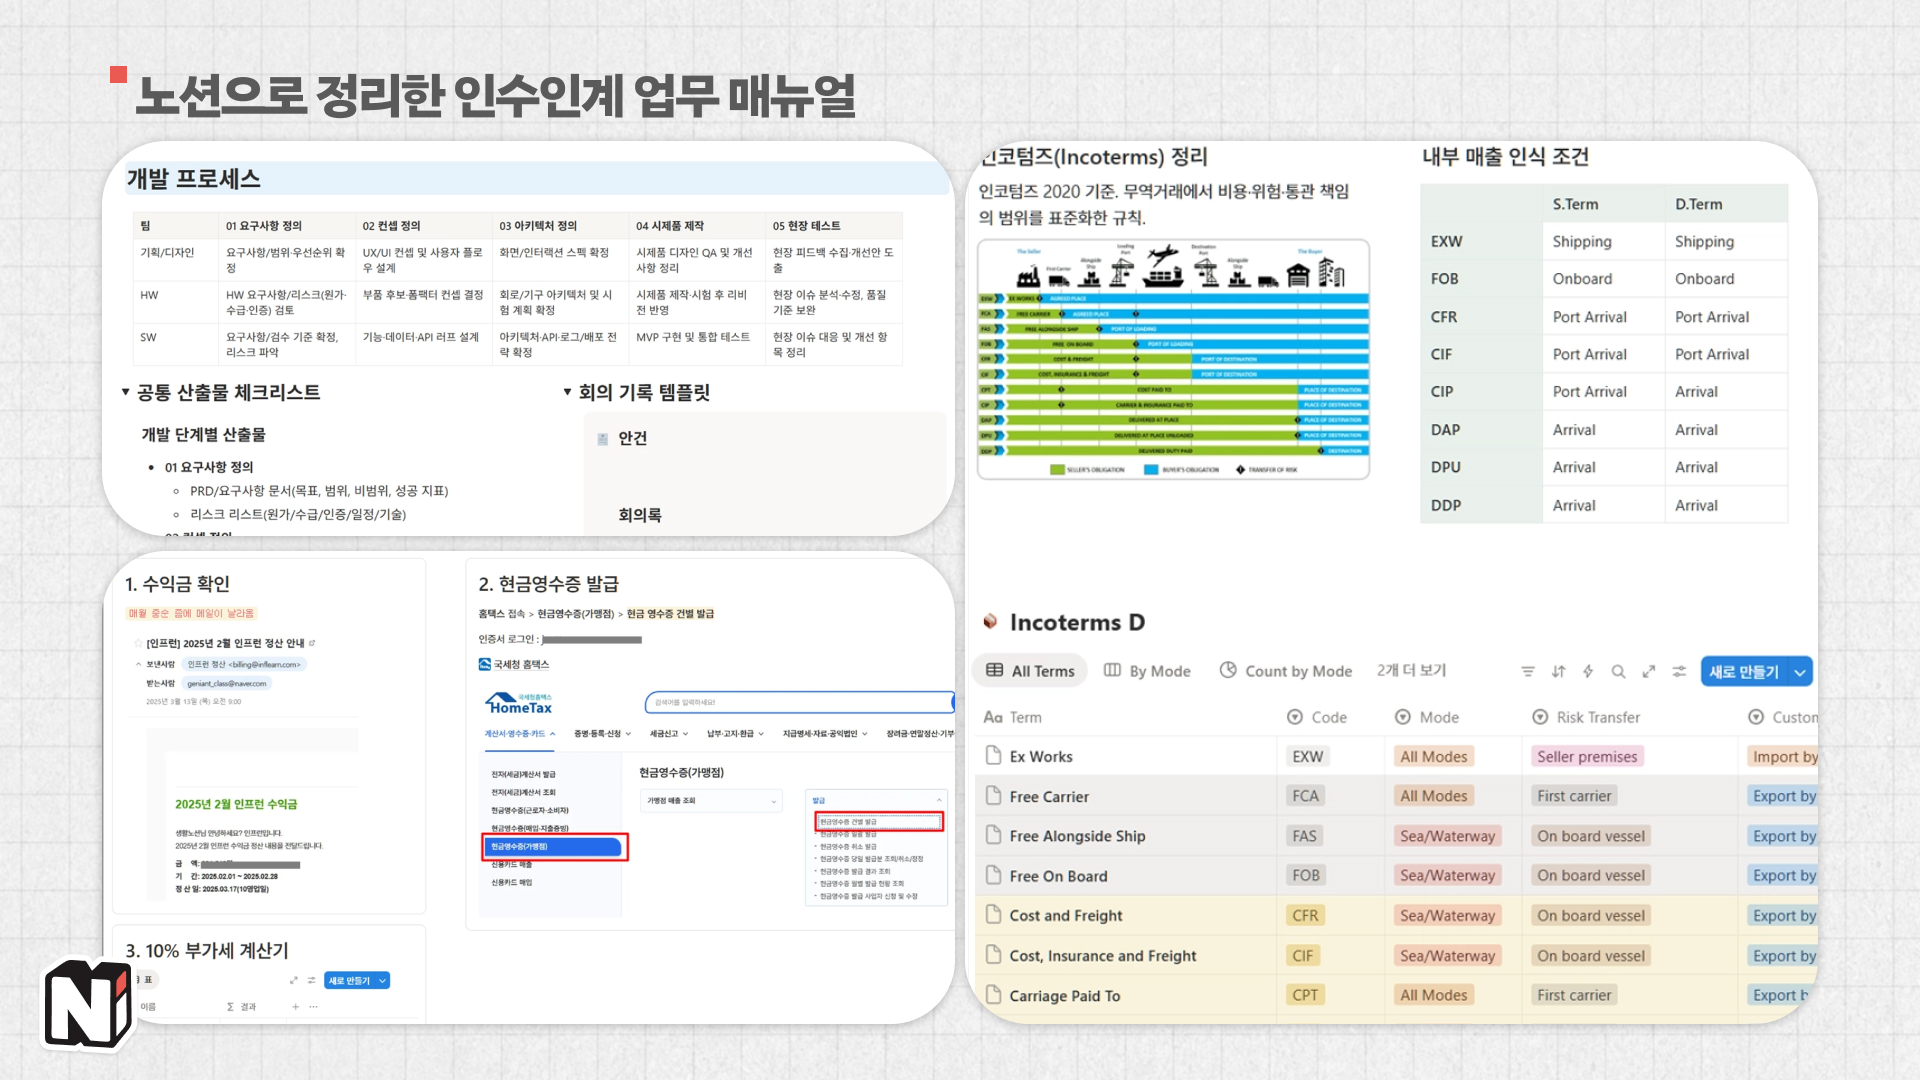
Task: Click the 국세청 홈택스 bookmark icon
Action: (x=485, y=664)
